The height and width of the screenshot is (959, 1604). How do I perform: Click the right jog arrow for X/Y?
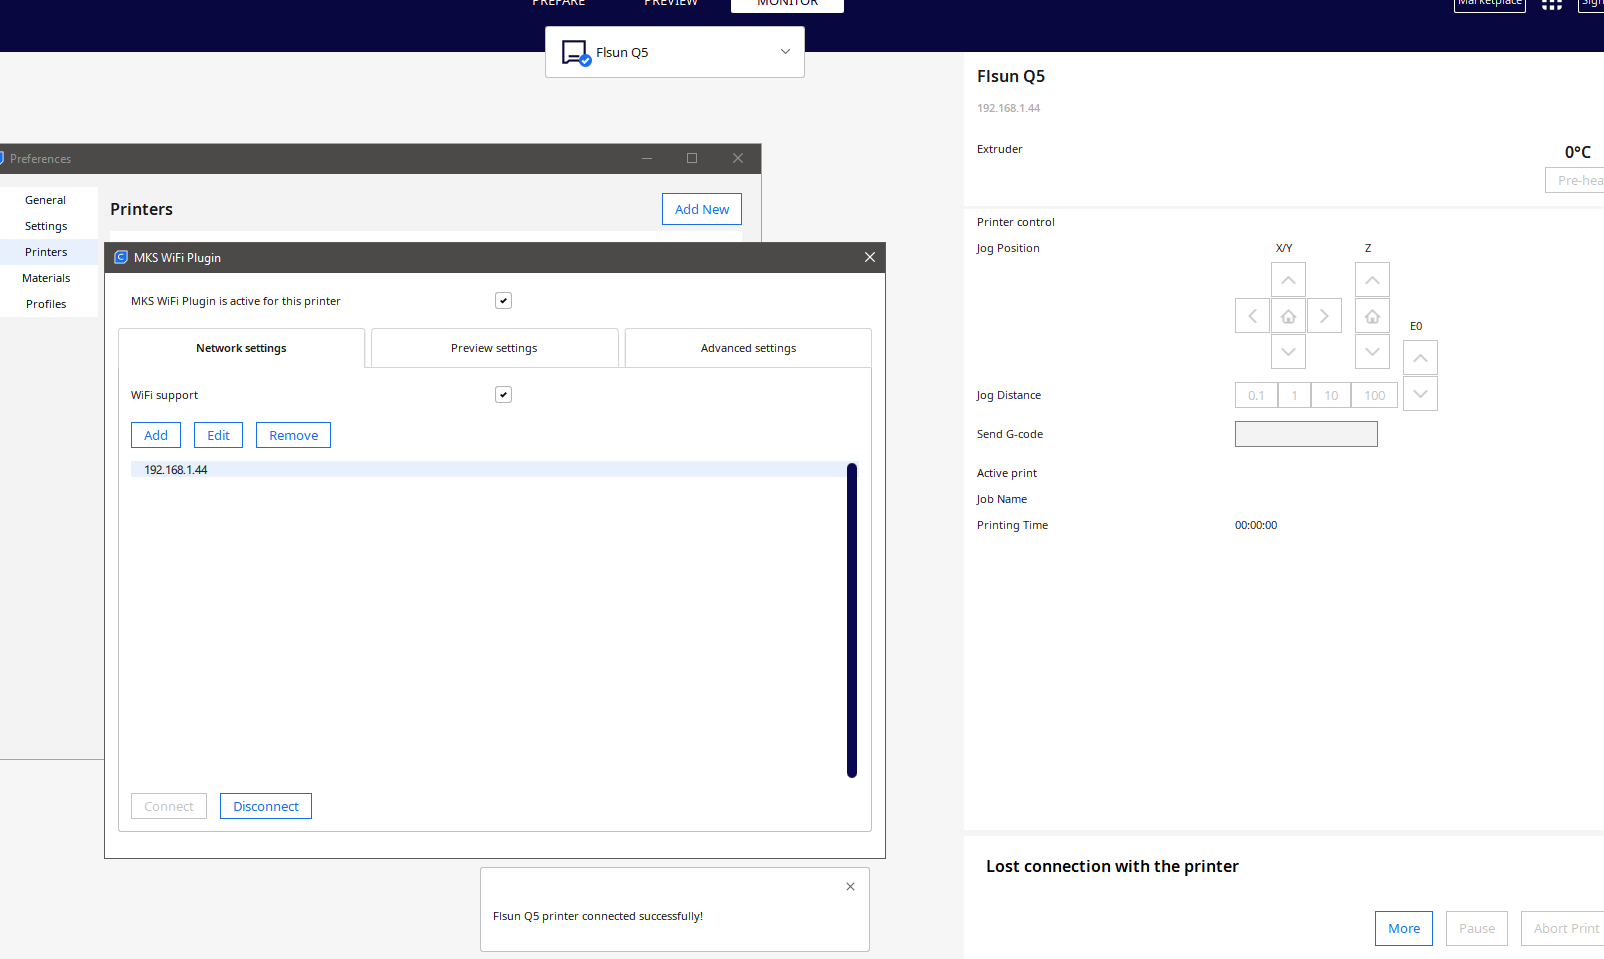(1324, 315)
